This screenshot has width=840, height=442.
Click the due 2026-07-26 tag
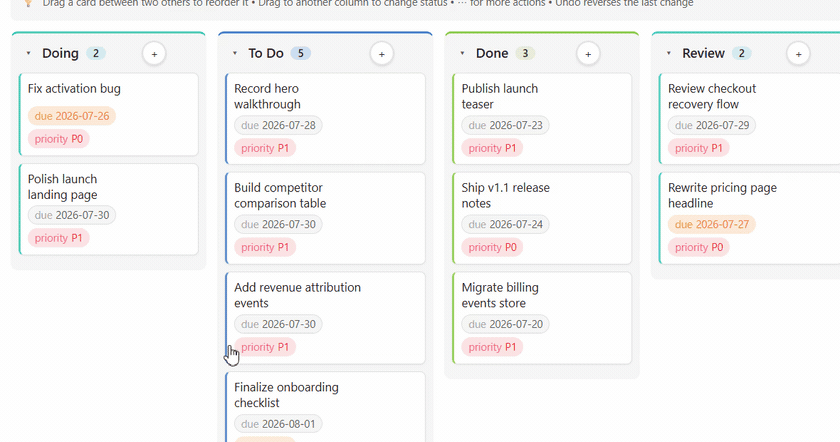point(72,116)
